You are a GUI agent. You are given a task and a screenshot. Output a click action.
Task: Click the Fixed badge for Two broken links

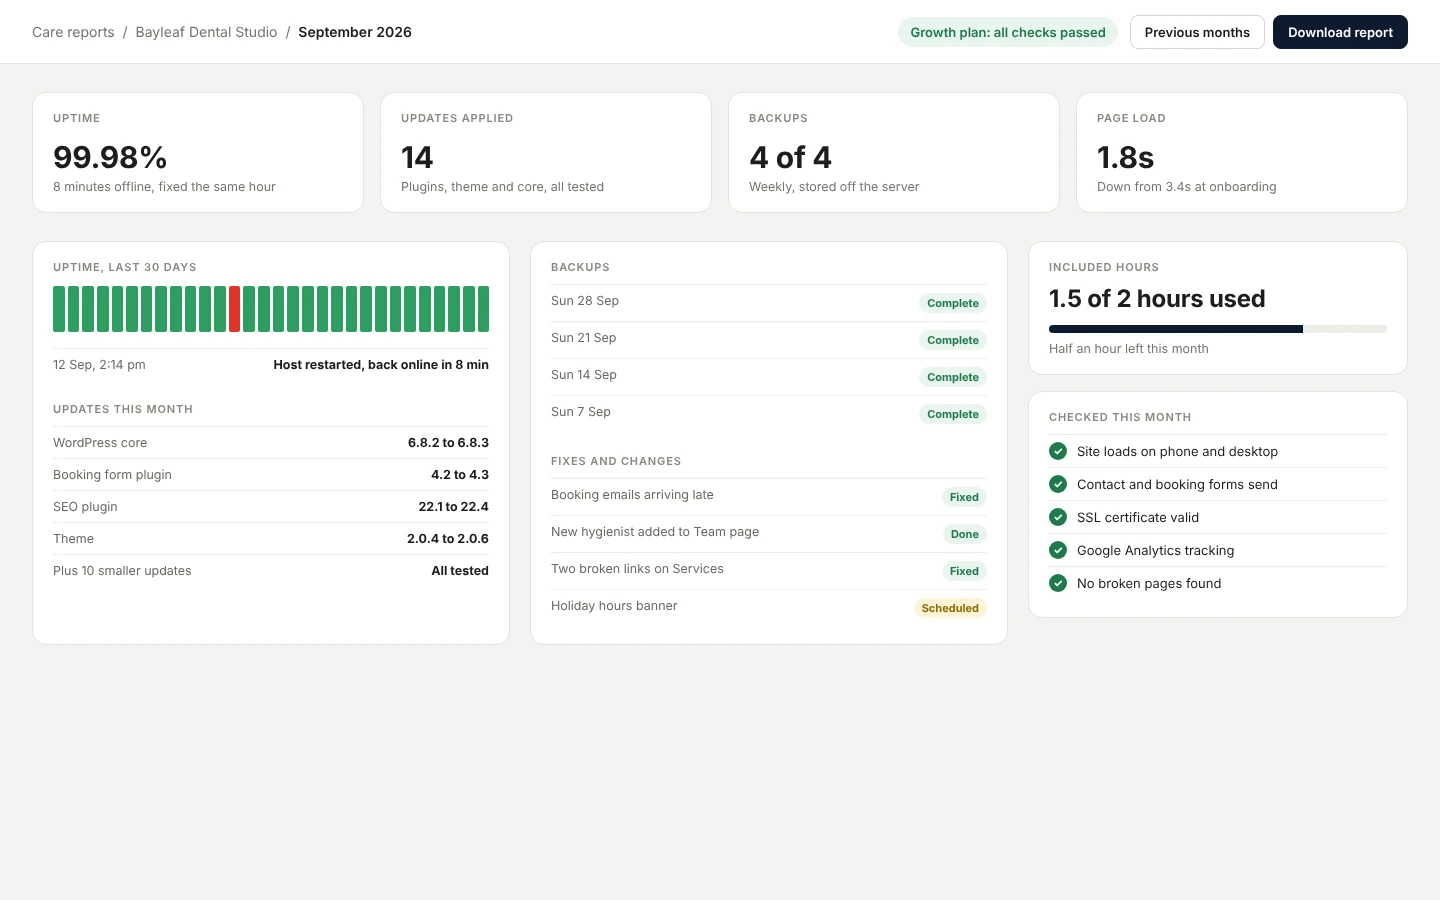[964, 571]
